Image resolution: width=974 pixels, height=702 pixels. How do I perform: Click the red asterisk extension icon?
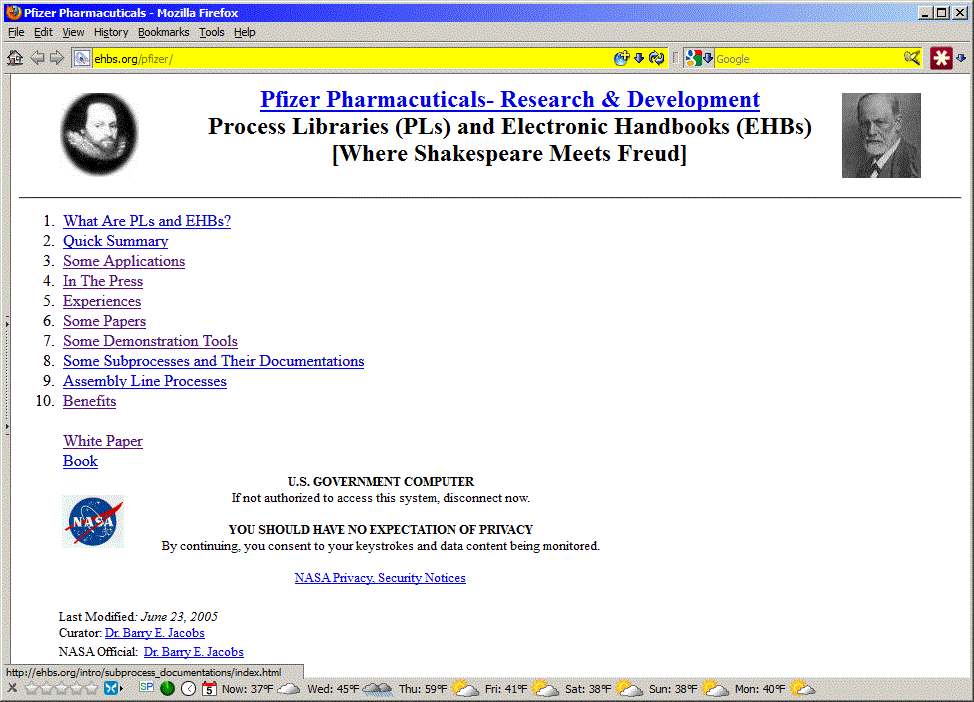[x=941, y=58]
